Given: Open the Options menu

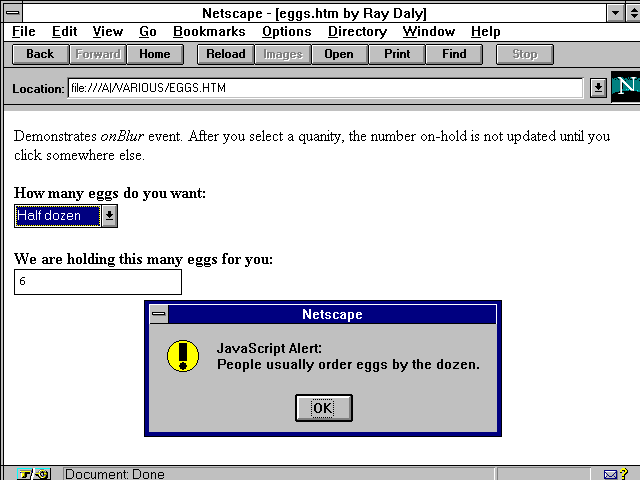Looking at the screenshot, I should coord(286,32).
